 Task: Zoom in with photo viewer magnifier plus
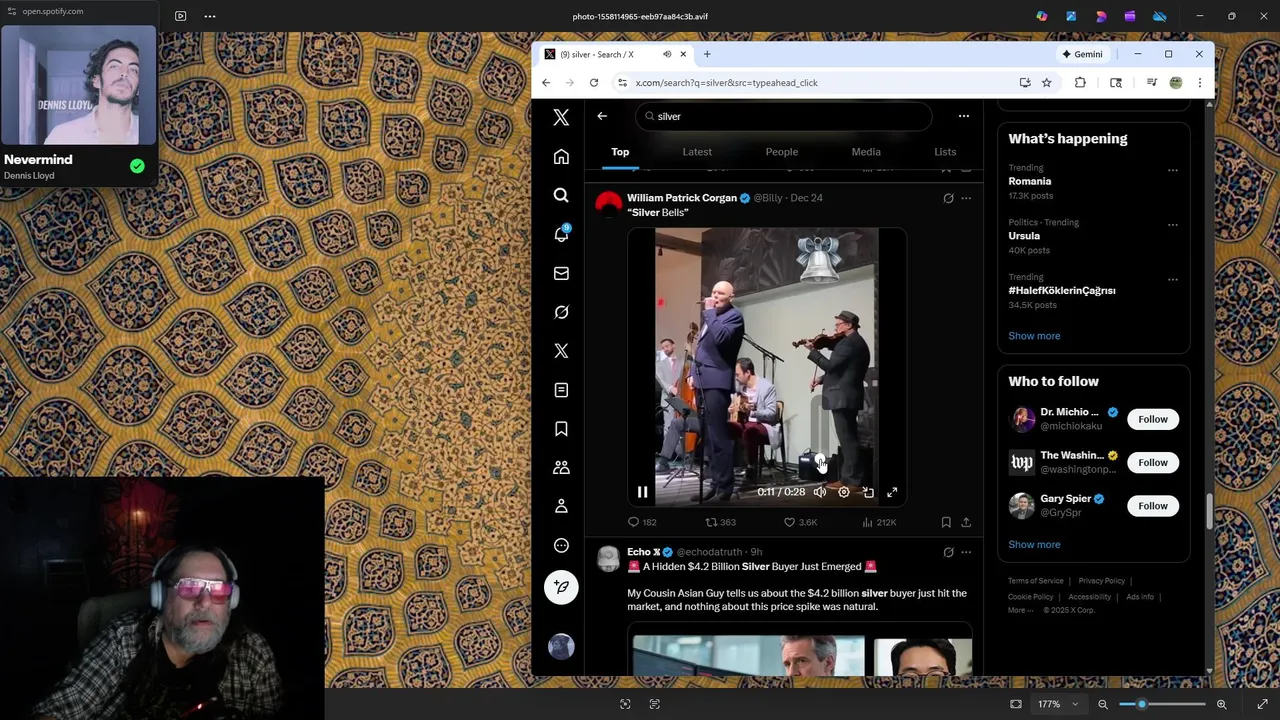pyautogui.click(x=1222, y=704)
